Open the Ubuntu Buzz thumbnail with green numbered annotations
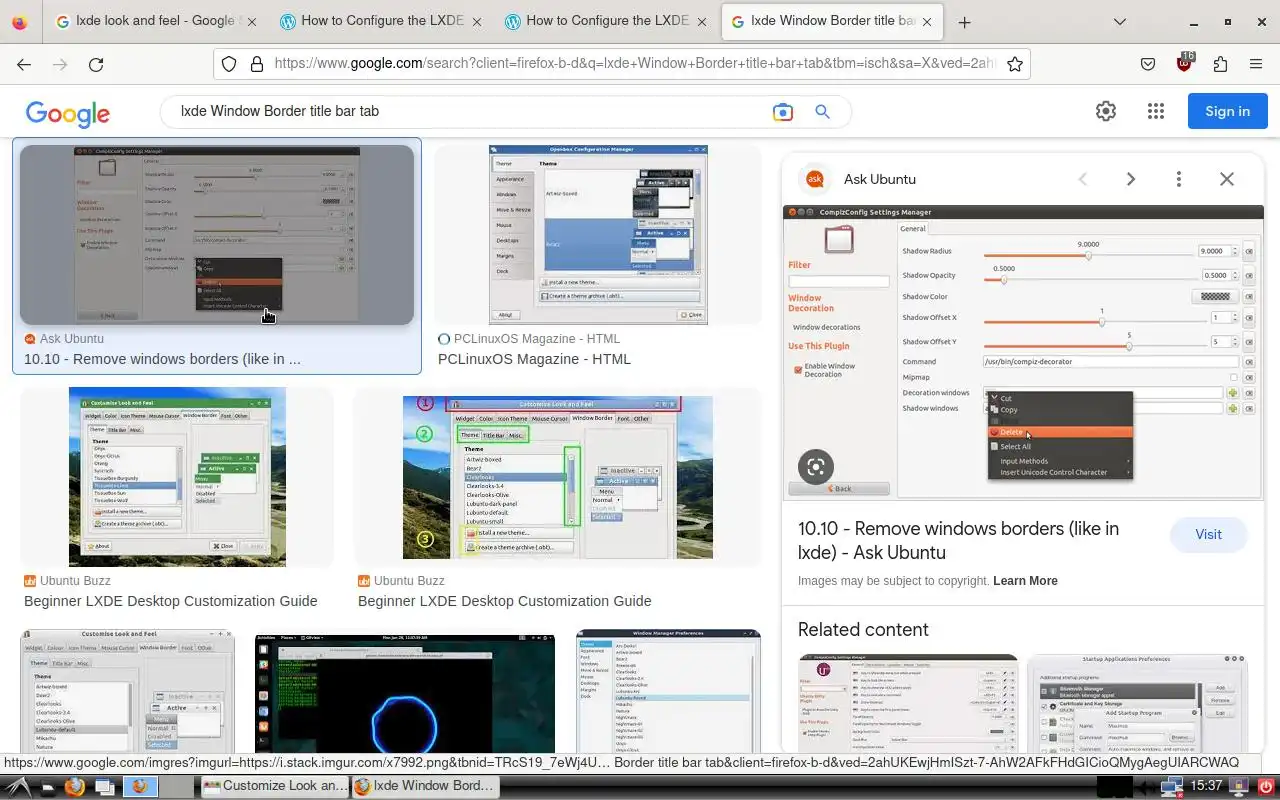This screenshot has height=800, width=1280. [558, 477]
